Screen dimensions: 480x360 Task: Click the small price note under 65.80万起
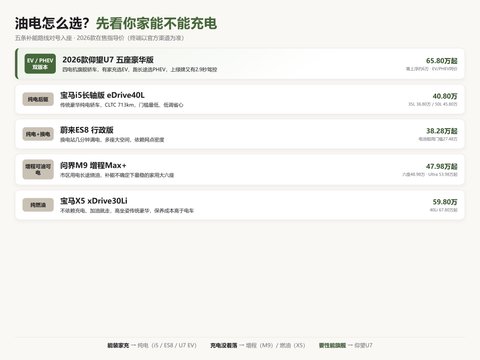pos(431,69)
